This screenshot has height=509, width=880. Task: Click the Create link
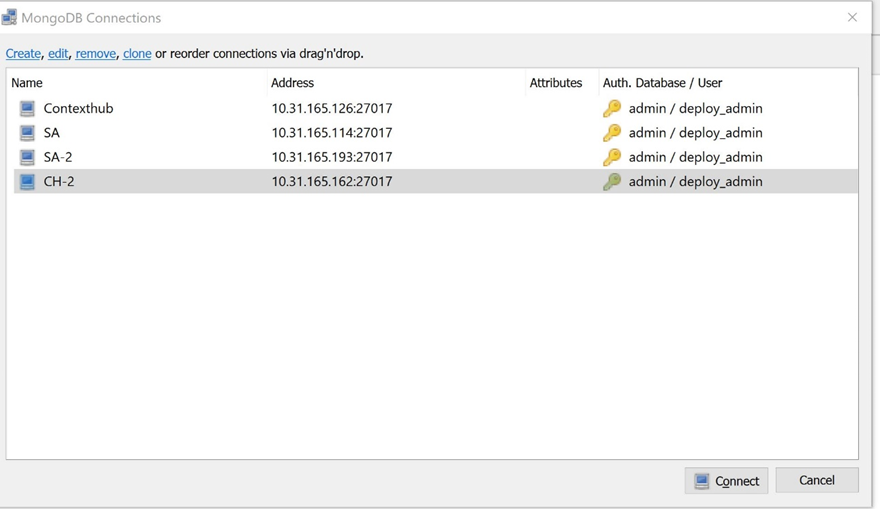click(23, 54)
